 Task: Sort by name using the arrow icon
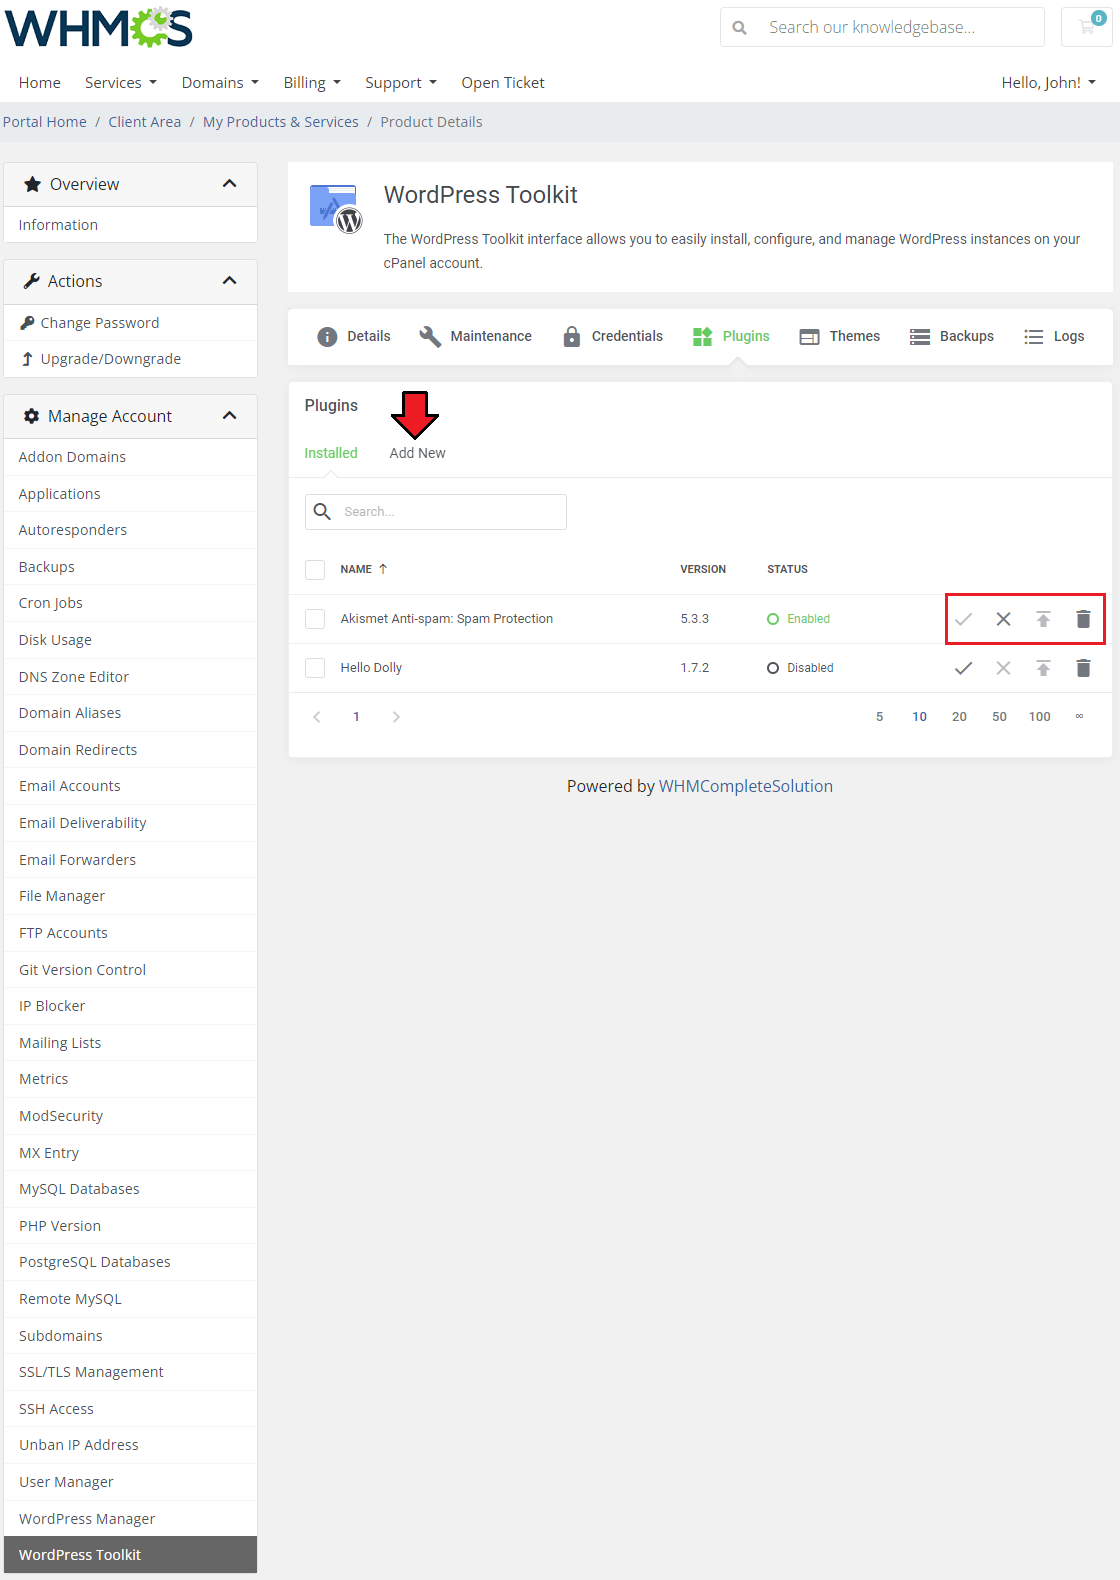click(383, 569)
